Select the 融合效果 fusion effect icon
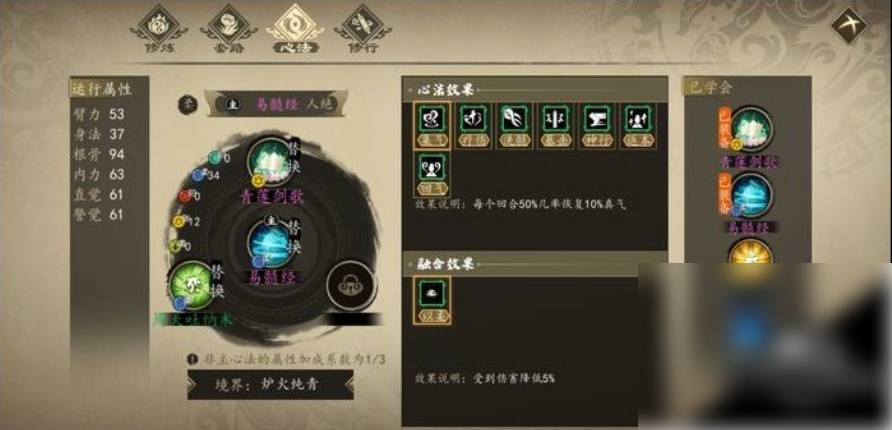892x430 pixels. pos(432,300)
